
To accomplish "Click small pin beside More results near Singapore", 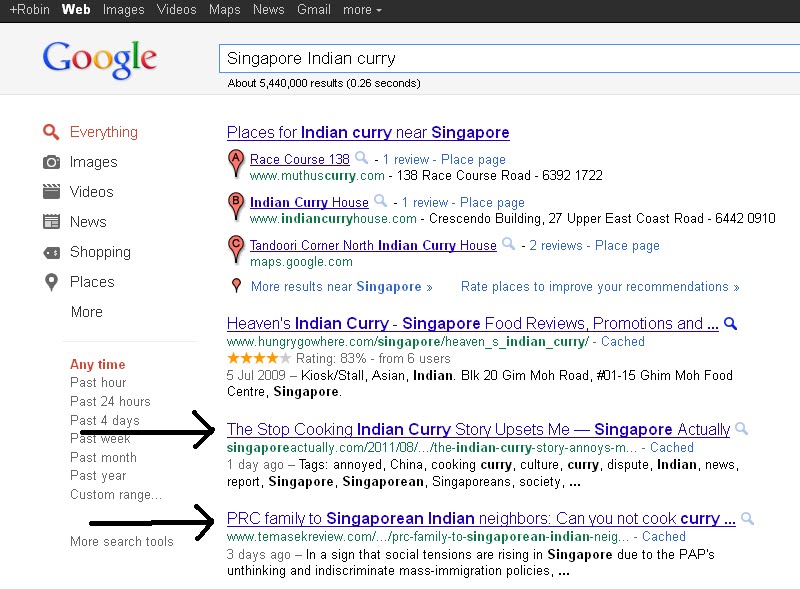I will click(x=236, y=286).
